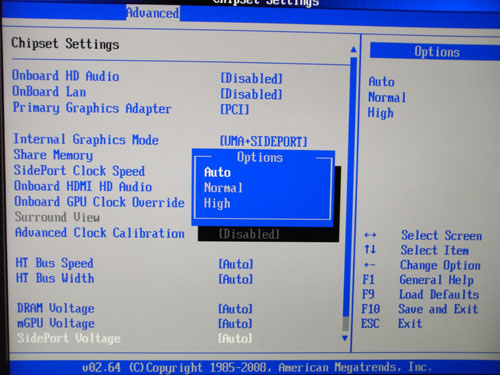The image size is (500, 375).
Task: Click the American Megatrends copyright footer
Action: [257, 367]
